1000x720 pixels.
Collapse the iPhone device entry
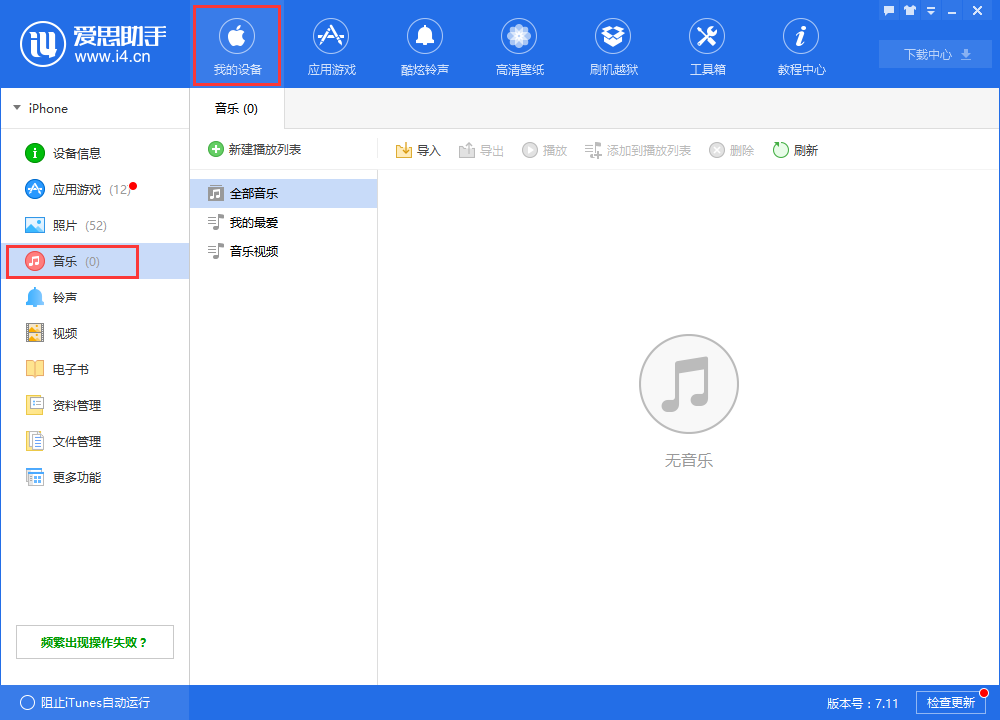16,108
